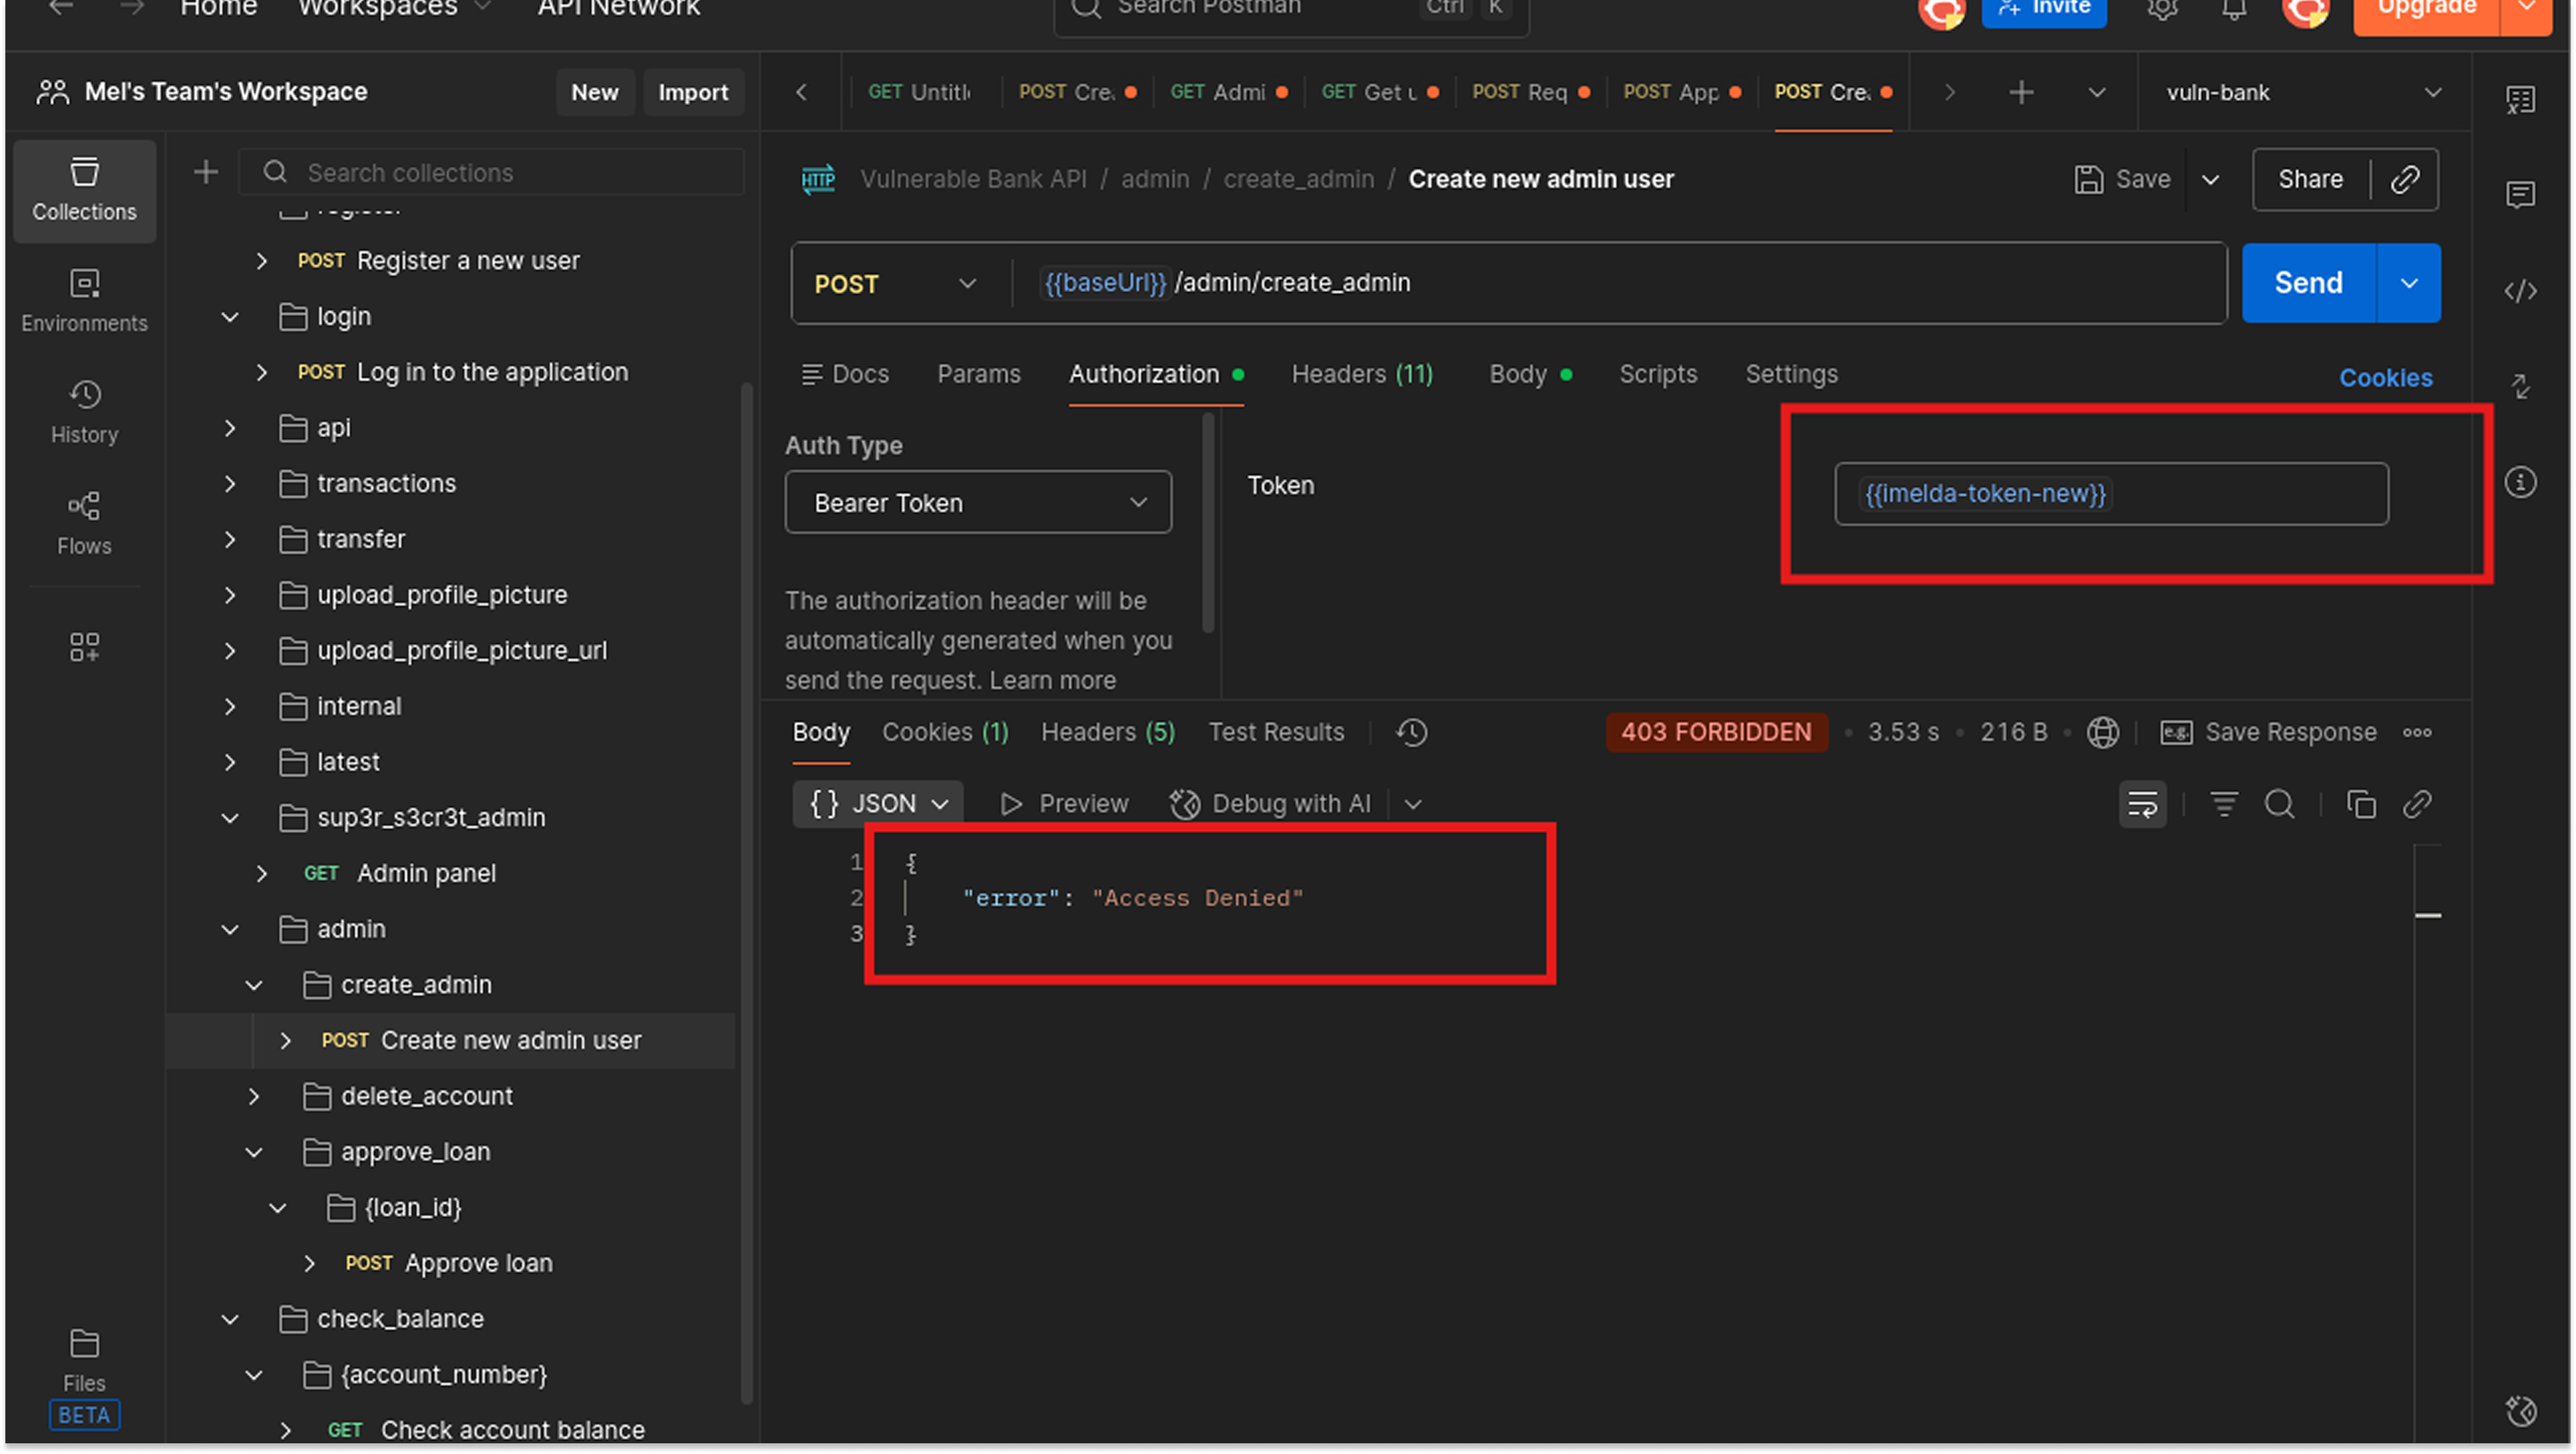2576x1454 pixels.
Task: Click the Search collections input field
Action: [491, 172]
